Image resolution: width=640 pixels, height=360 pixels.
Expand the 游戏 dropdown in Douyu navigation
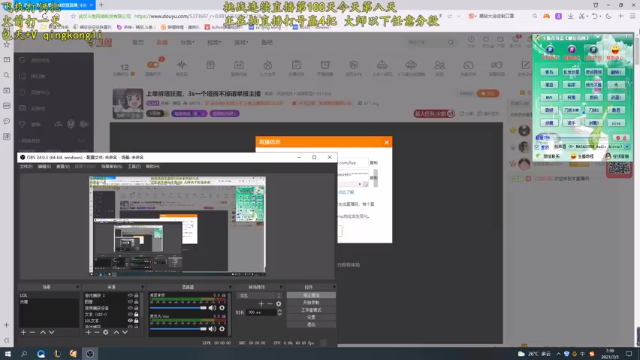(241, 42)
